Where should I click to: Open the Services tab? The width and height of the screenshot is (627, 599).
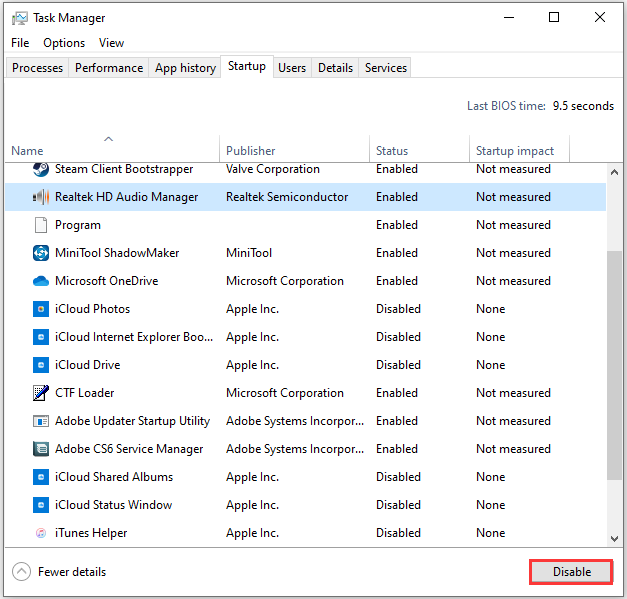[385, 68]
